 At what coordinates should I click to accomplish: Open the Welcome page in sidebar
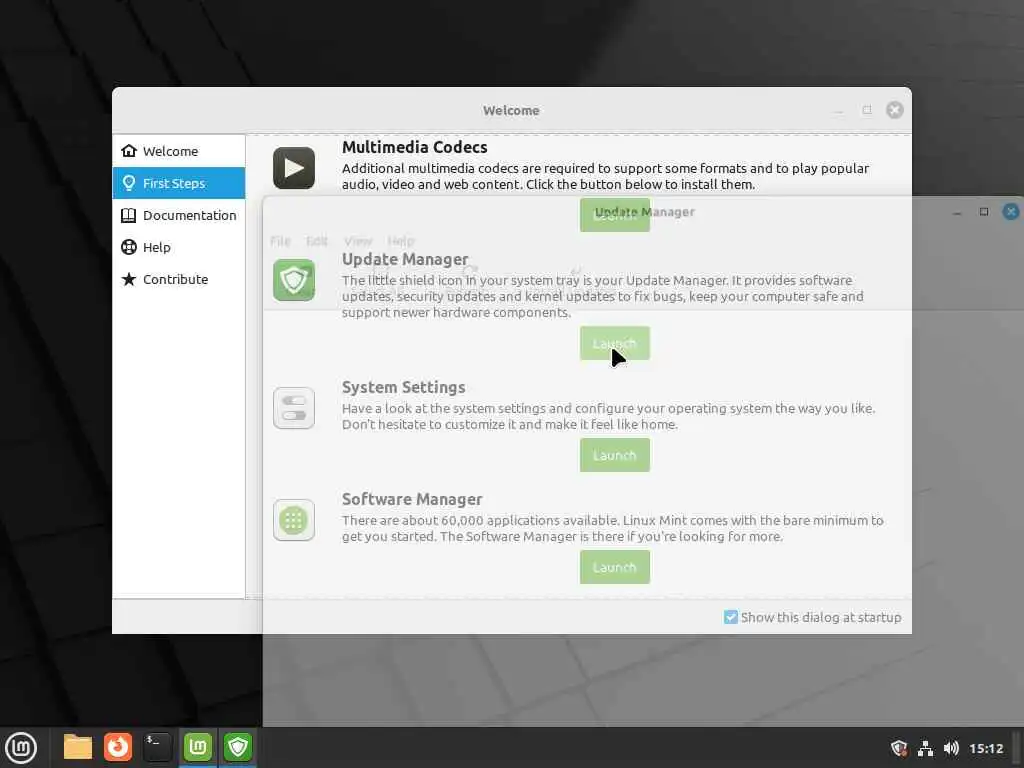(178, 151)
